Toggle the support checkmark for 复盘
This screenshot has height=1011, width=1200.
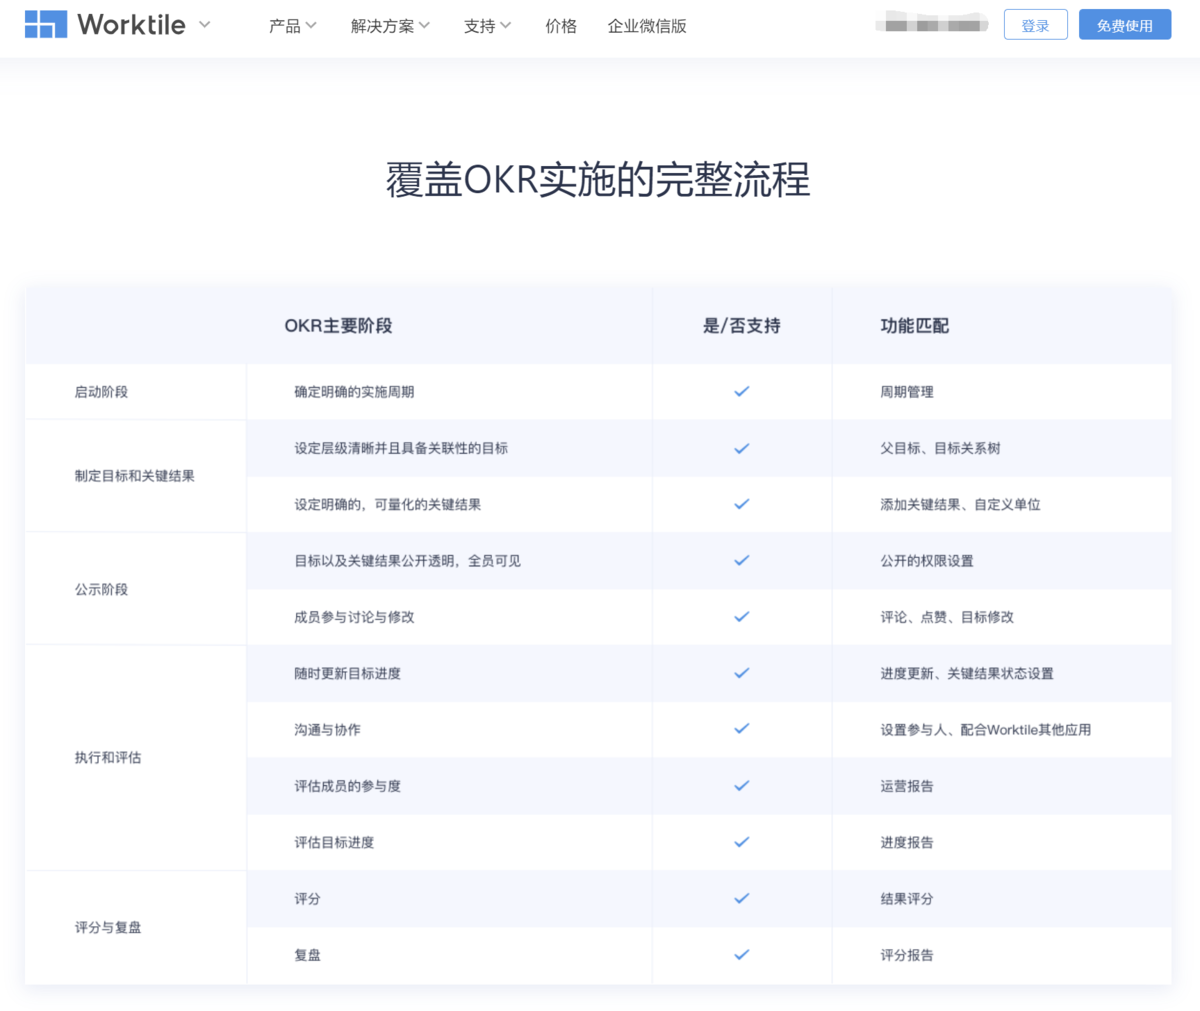[x=741, y=955]
